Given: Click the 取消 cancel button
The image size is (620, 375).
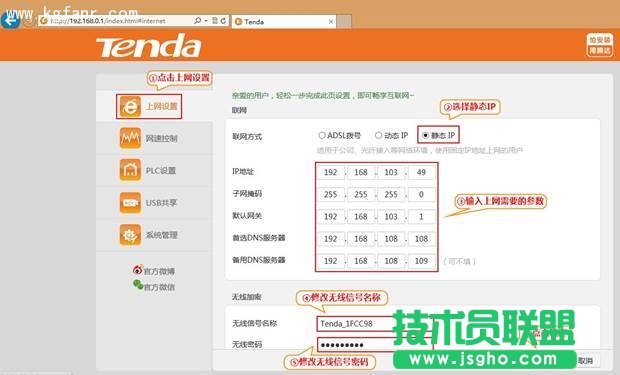Looking at the screenshot, I should pyautogui.click(x=585, y=360).
